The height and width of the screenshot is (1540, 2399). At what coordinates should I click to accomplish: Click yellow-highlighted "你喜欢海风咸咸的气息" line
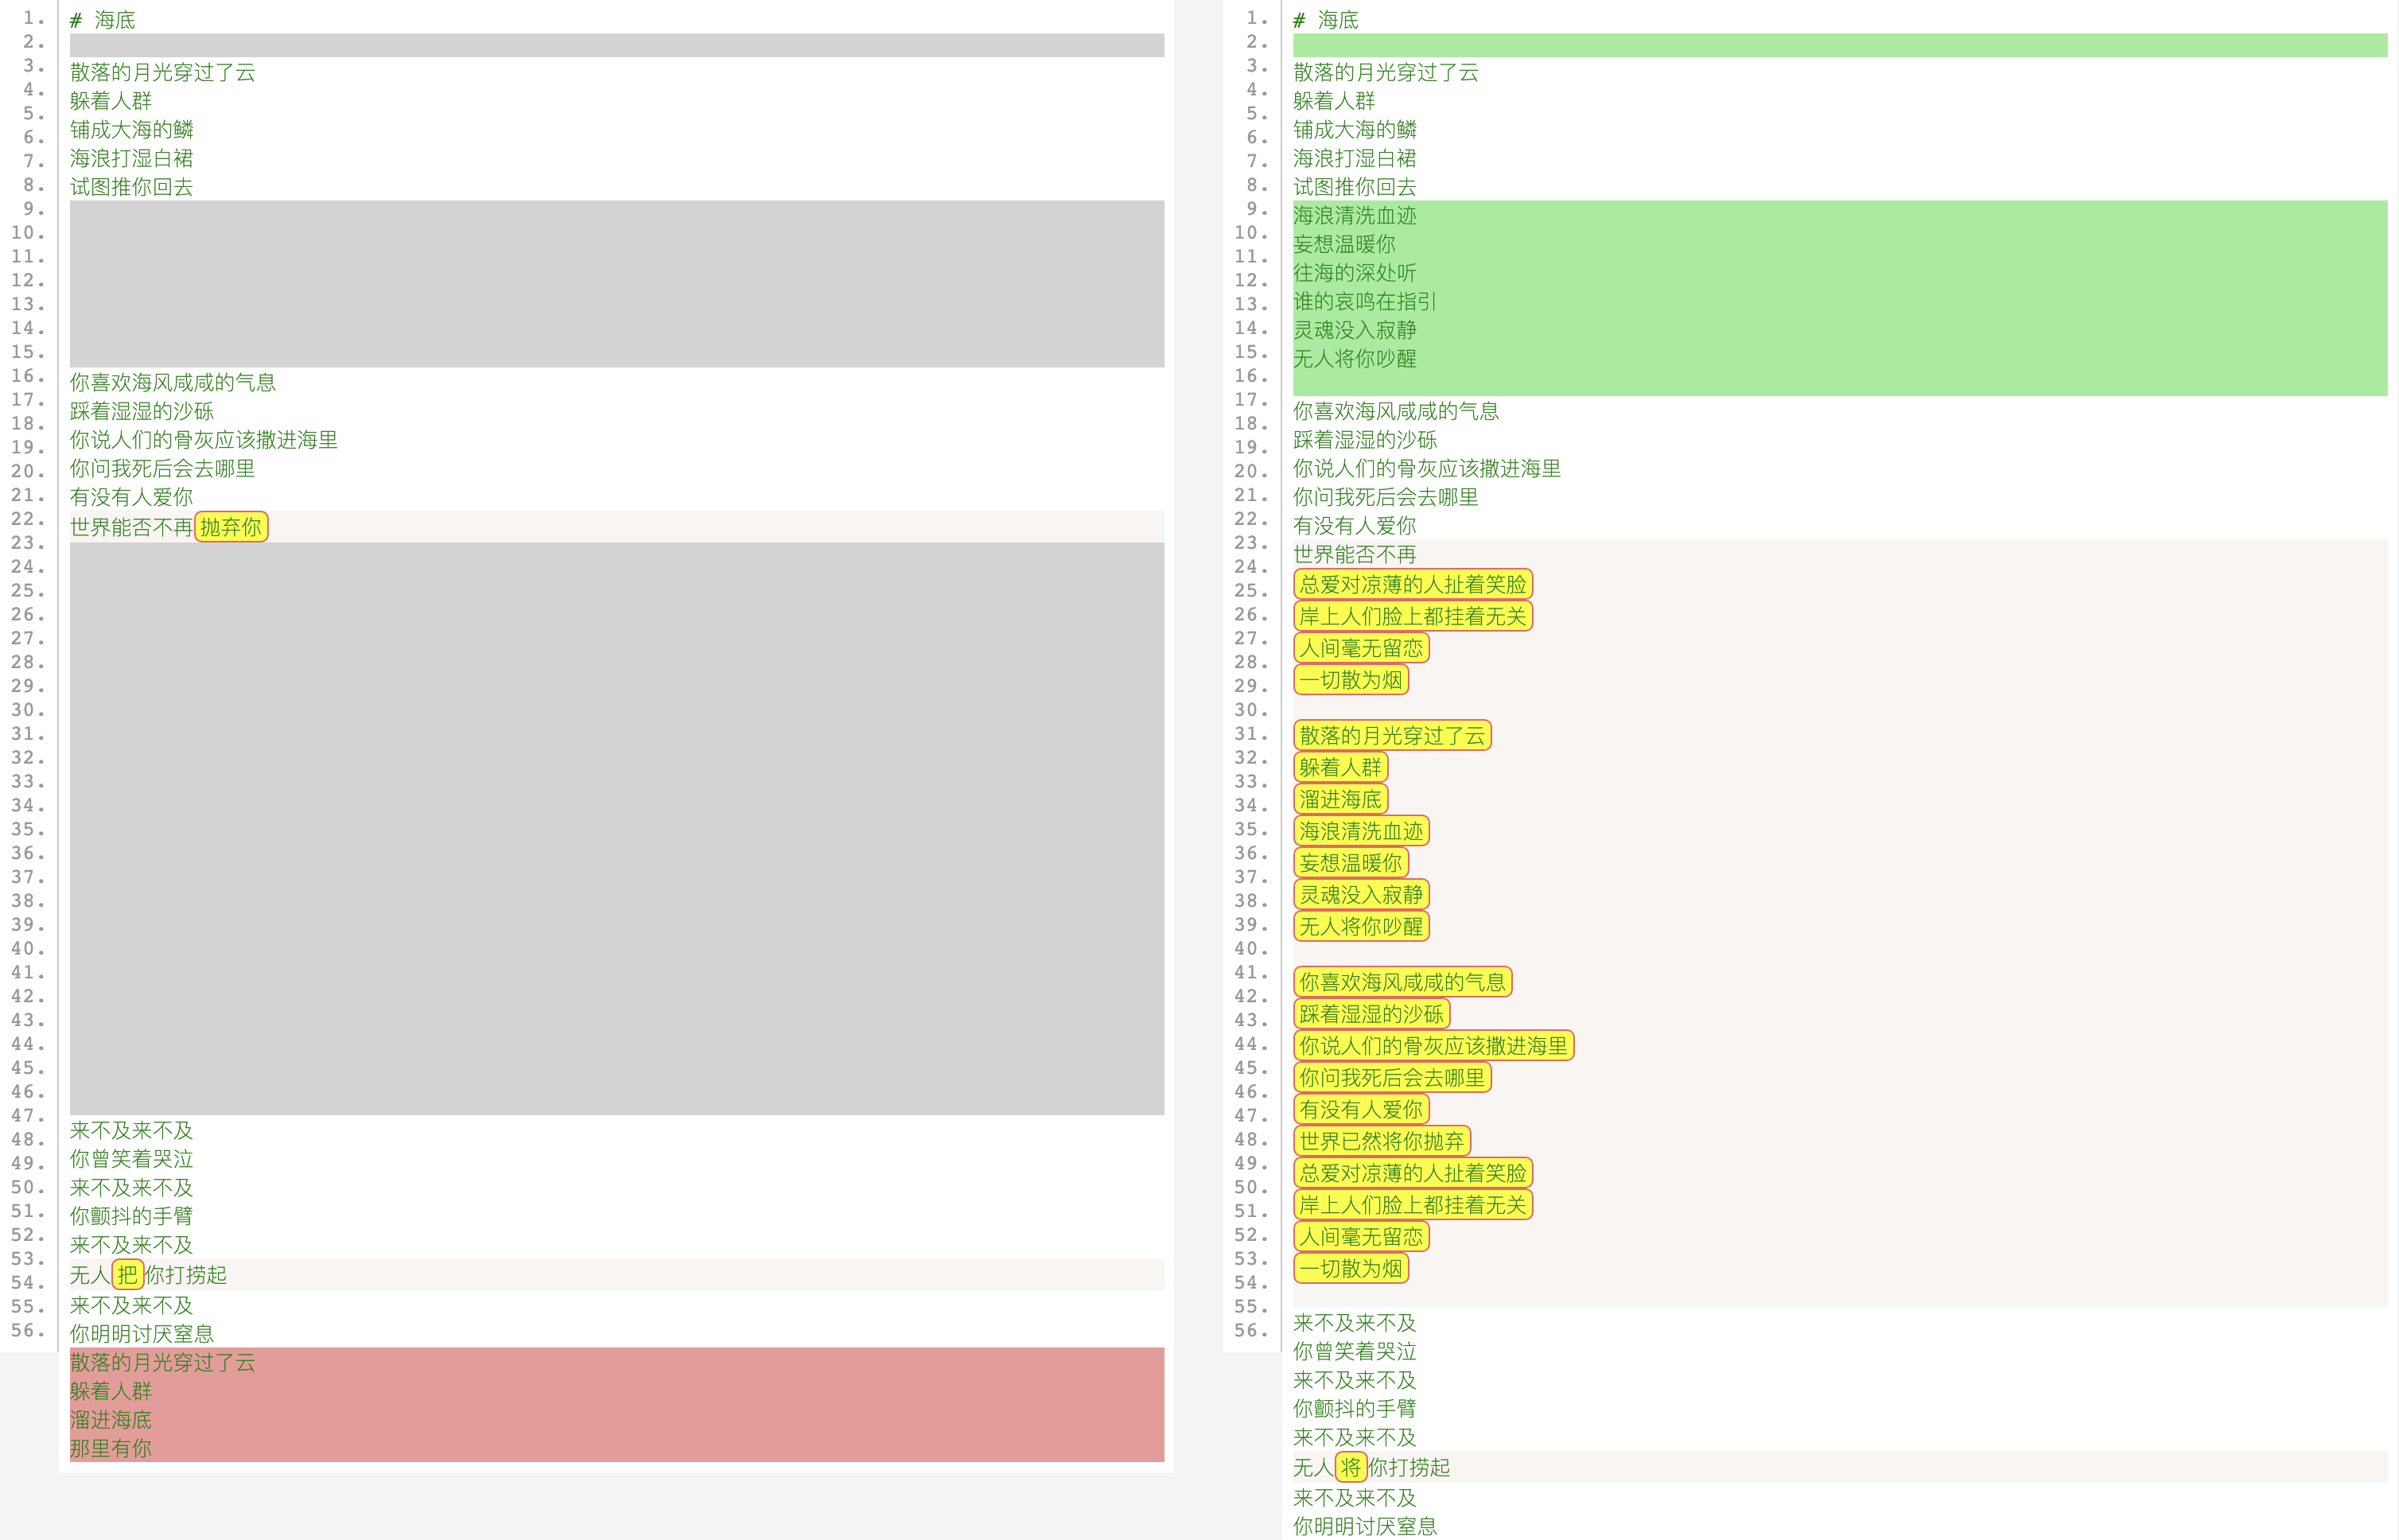point(1402,982)
